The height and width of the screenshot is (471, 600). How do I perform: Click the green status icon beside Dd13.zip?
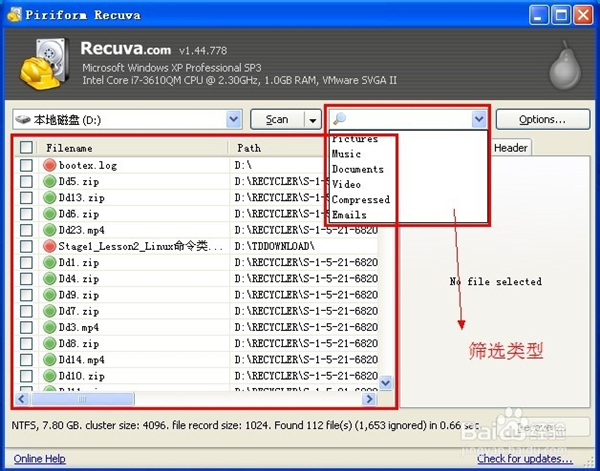pyautogui.click(x=49, y=197)
